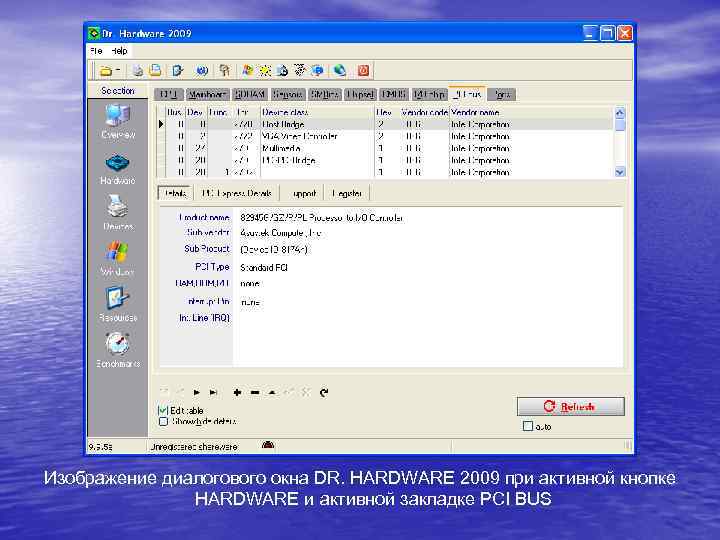Switch to the CMOS tab
Viewport: 720px width, 540px height.
click(x=394, y=95)
